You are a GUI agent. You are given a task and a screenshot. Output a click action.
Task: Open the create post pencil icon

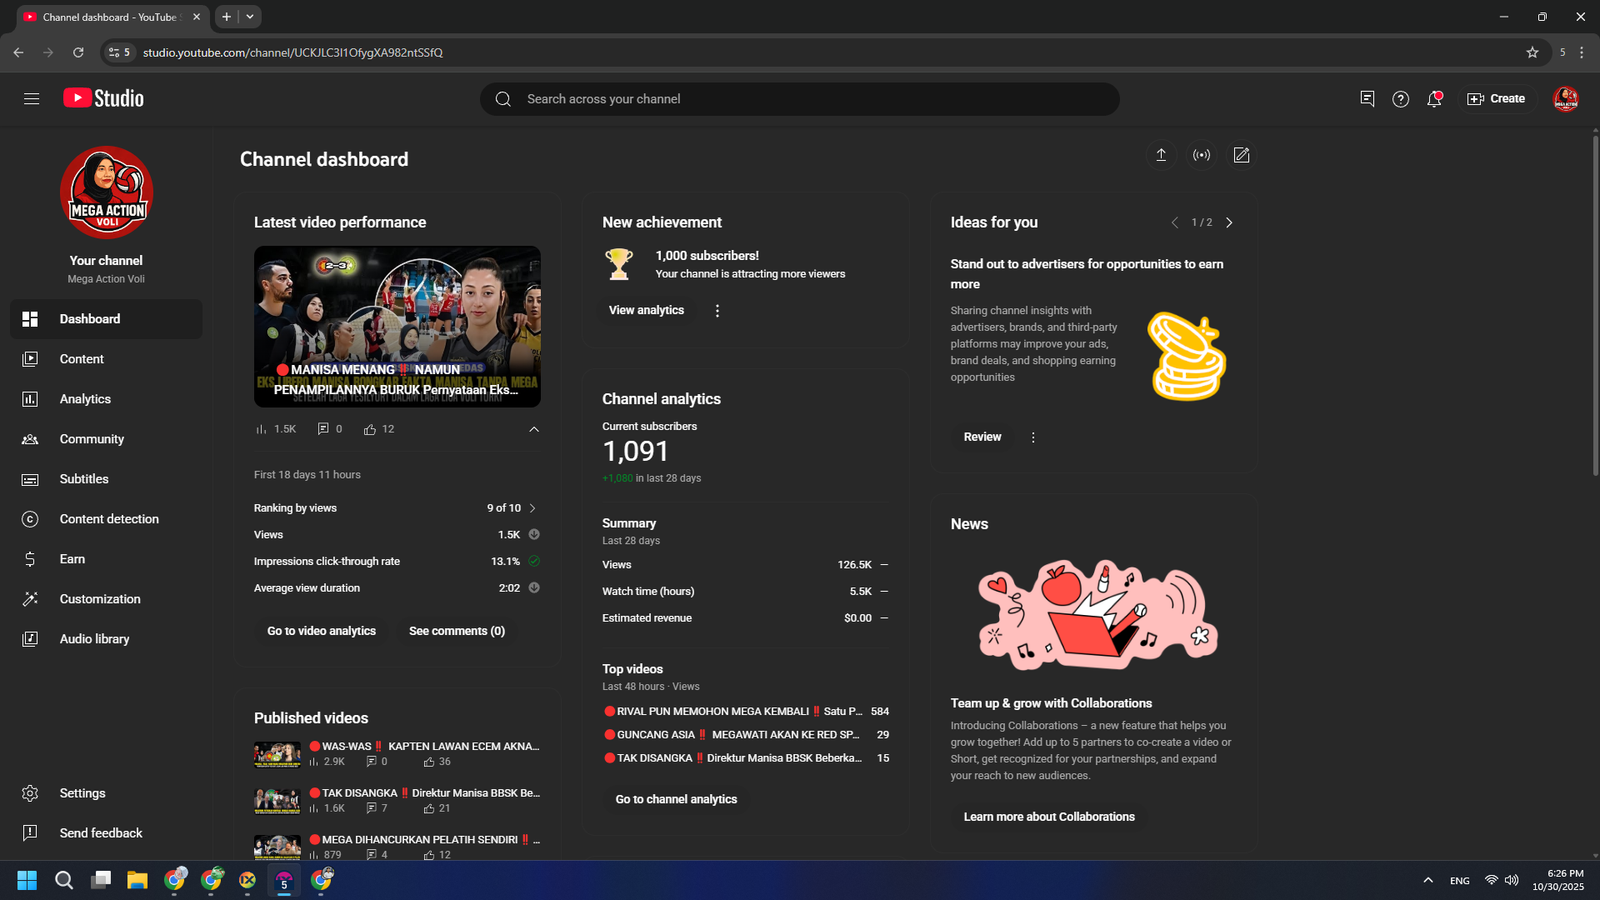[x=1241, y=155]
